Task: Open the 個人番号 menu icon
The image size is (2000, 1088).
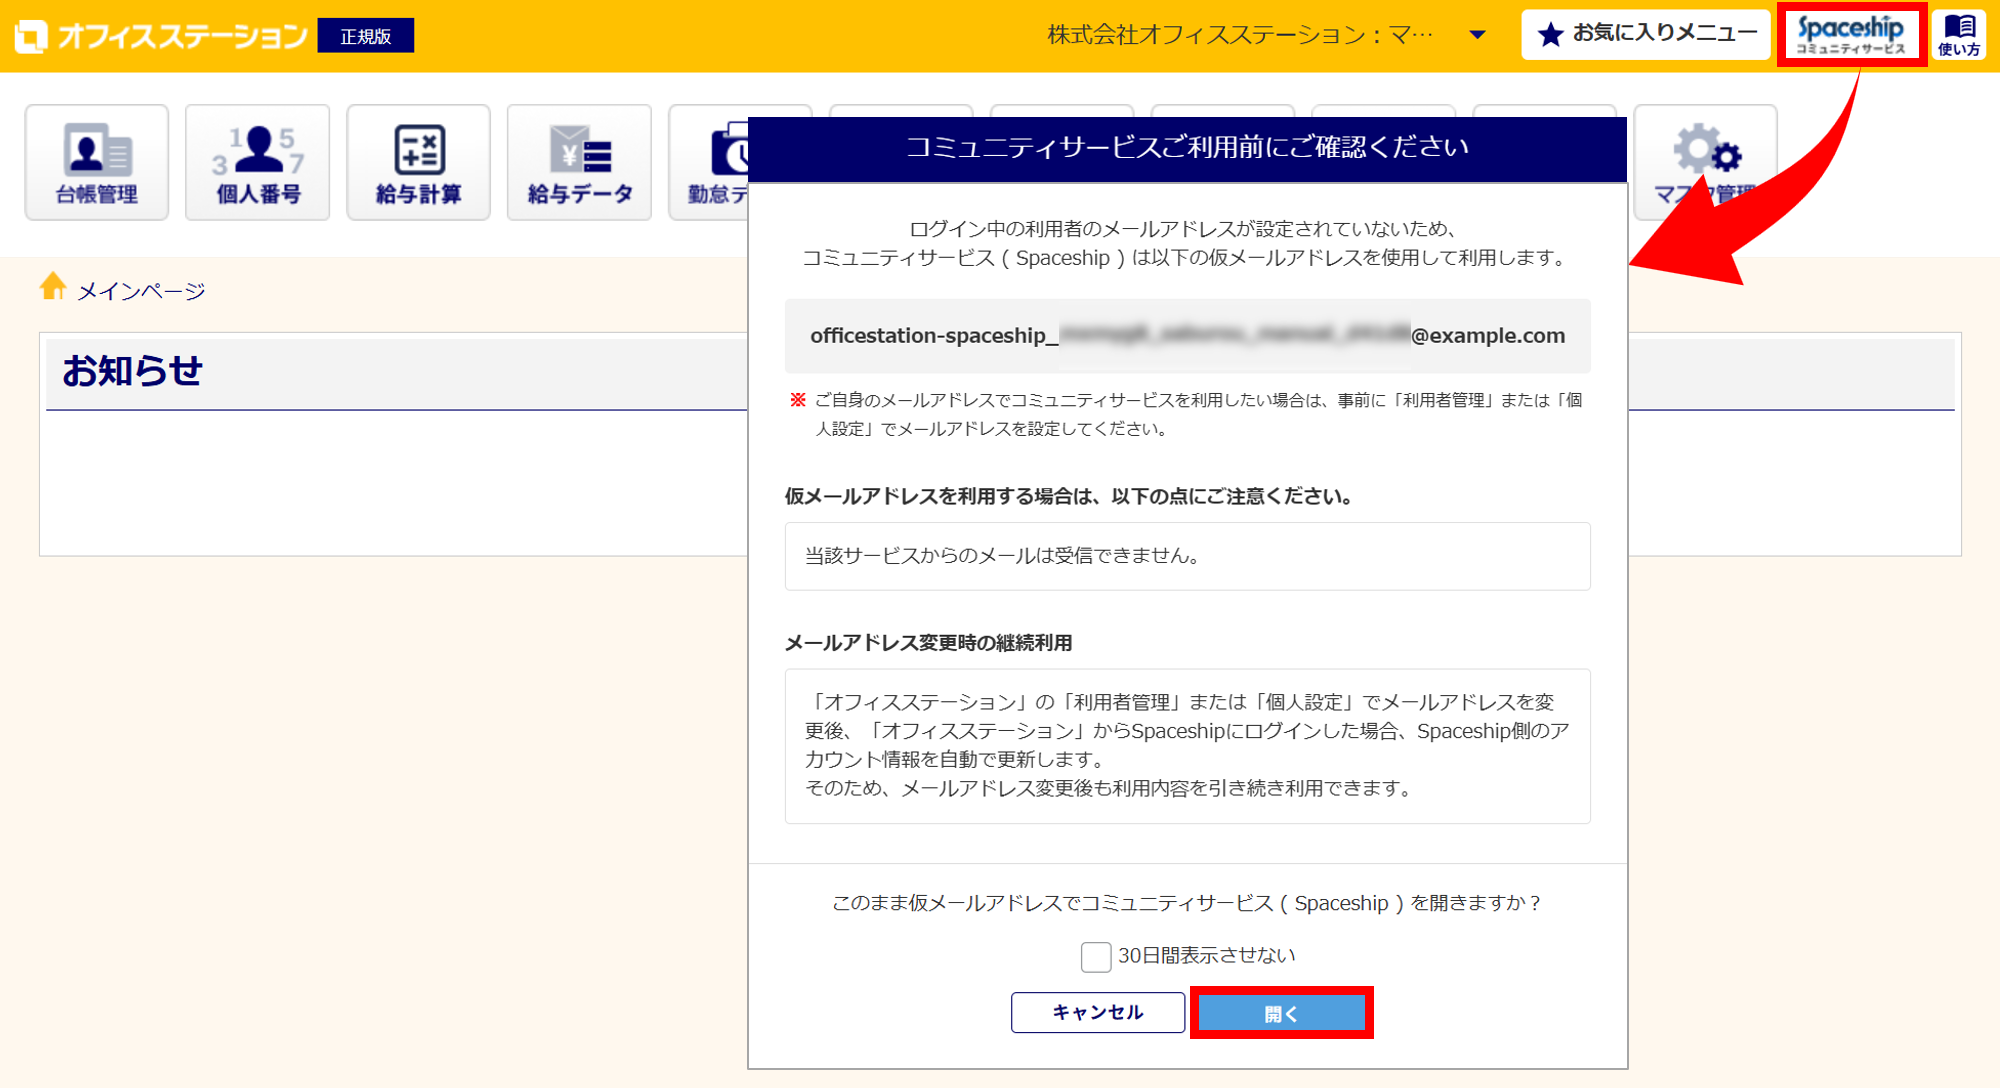Action: 258,162
